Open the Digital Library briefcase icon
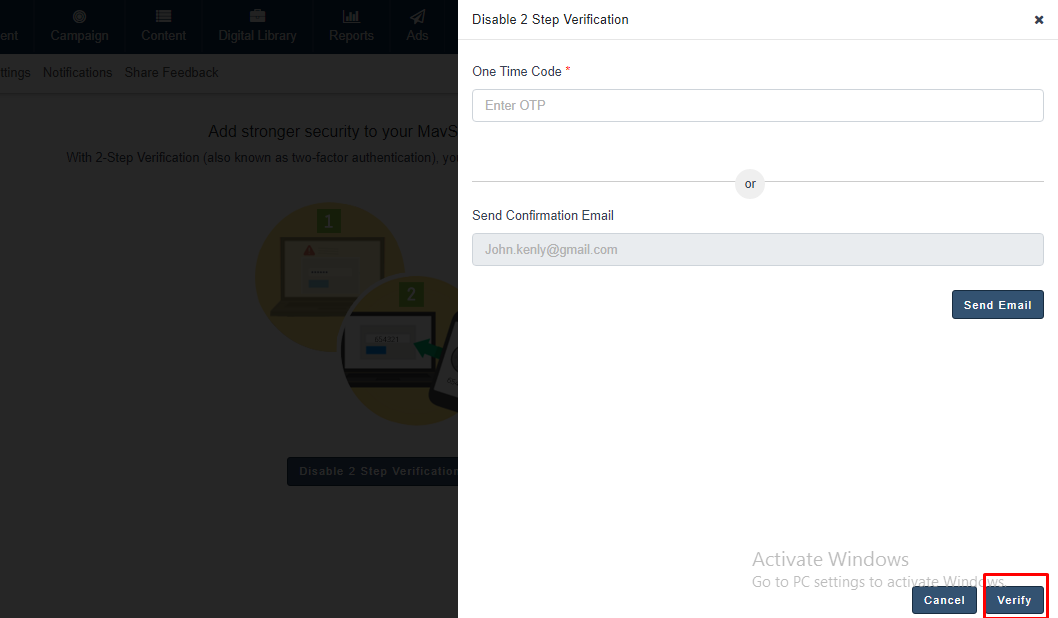 coord(257,17)
